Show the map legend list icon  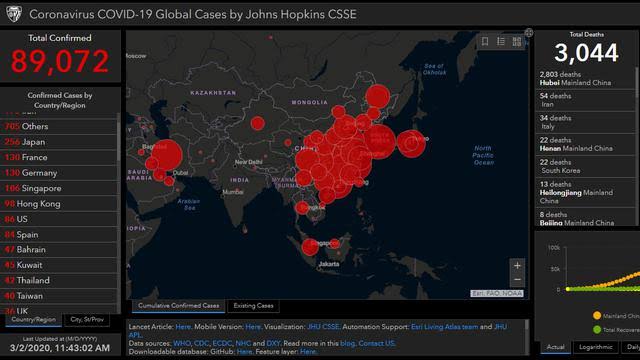pos(501,41)
